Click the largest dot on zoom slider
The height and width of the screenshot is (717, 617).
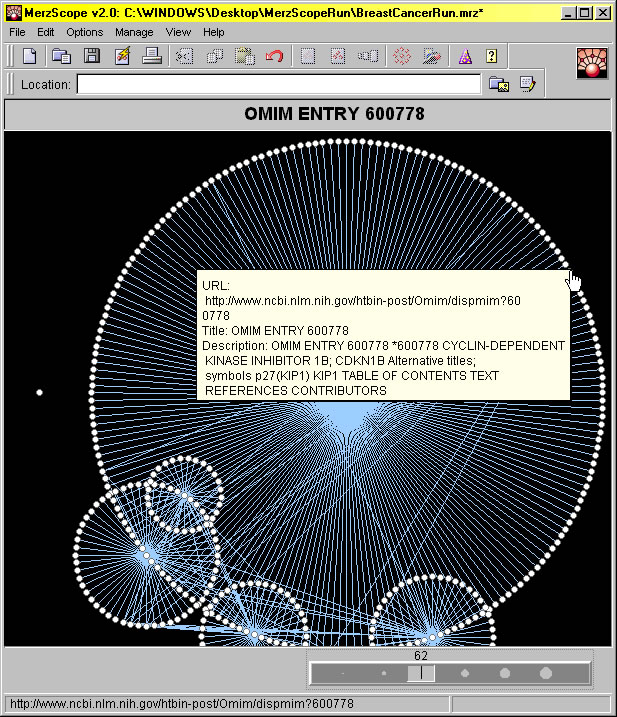click(x=546, y=674)
